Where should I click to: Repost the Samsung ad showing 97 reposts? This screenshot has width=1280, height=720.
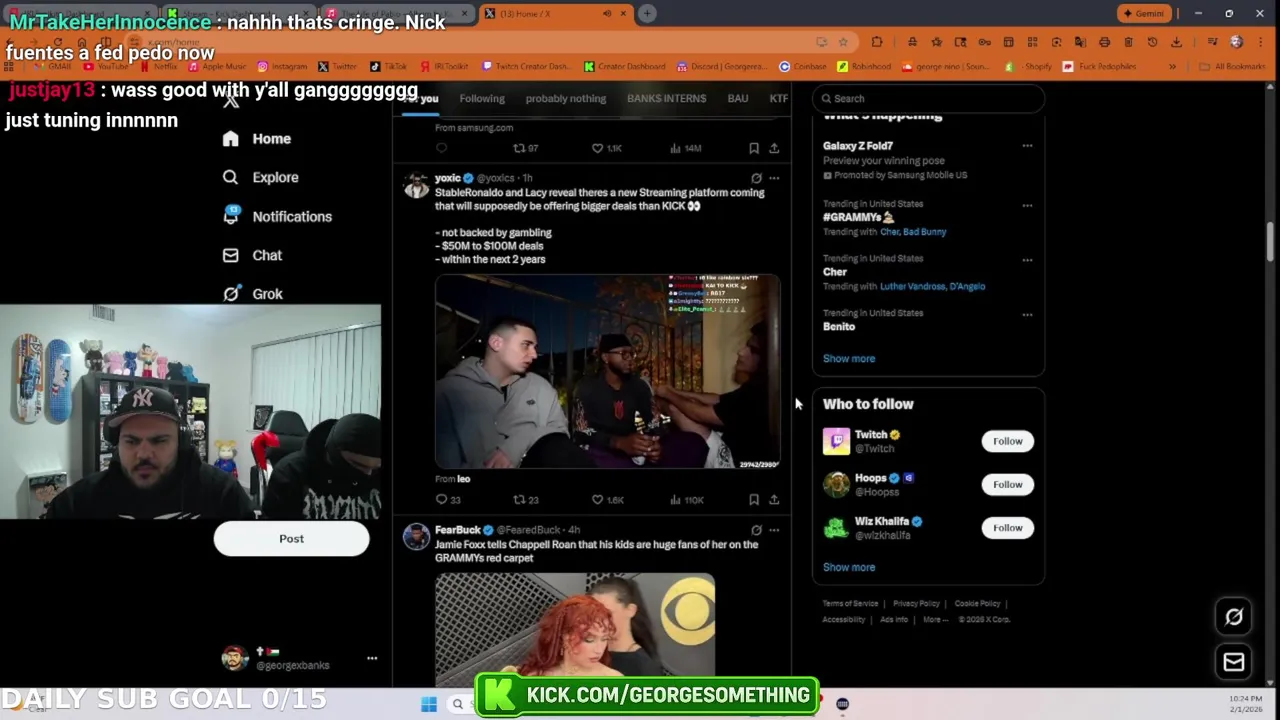(x=525, y=148)
